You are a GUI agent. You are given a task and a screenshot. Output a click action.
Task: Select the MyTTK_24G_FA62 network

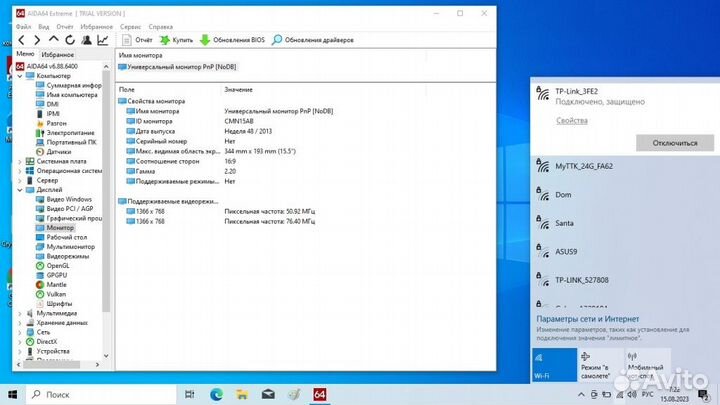coord(625,166)
